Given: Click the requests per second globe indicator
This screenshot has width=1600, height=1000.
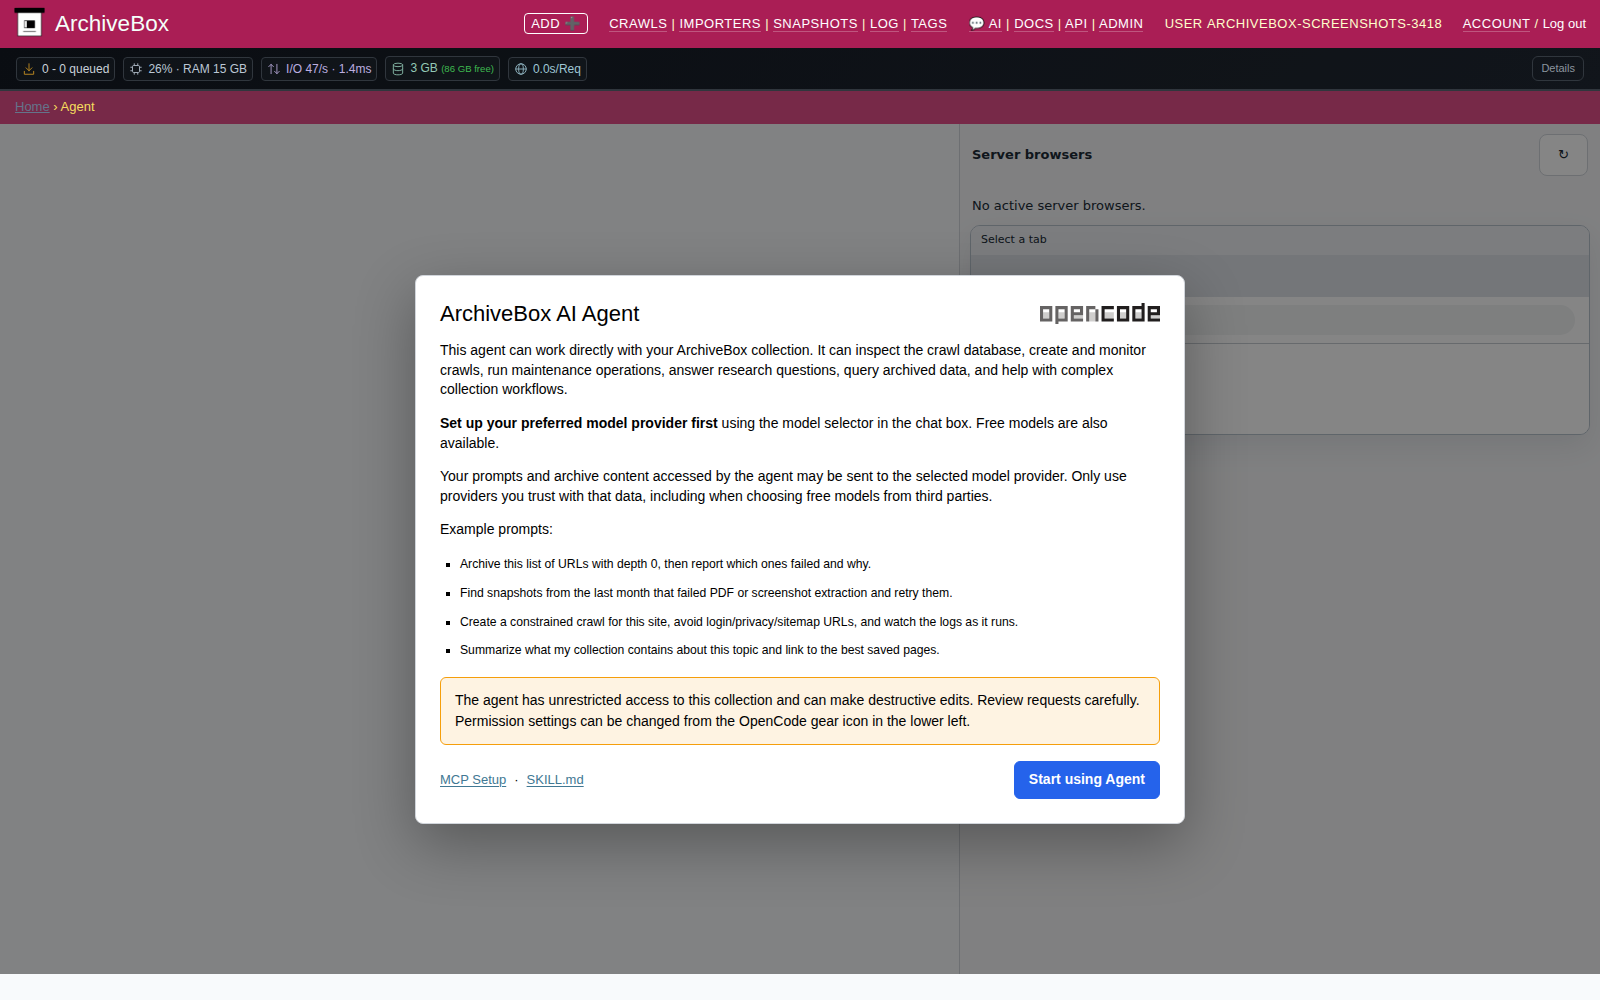Looking at the screenshot, I should click(x=547, y=69).
